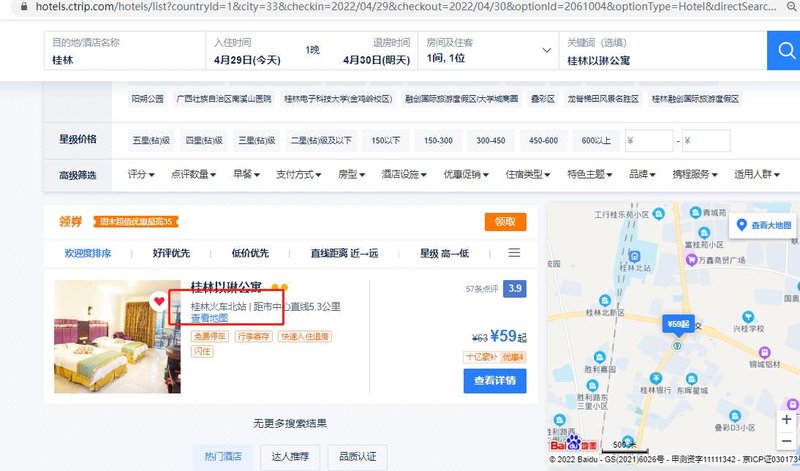
Task: Click the orange 领取 coupon button
Action: click(x=505, y=222)
